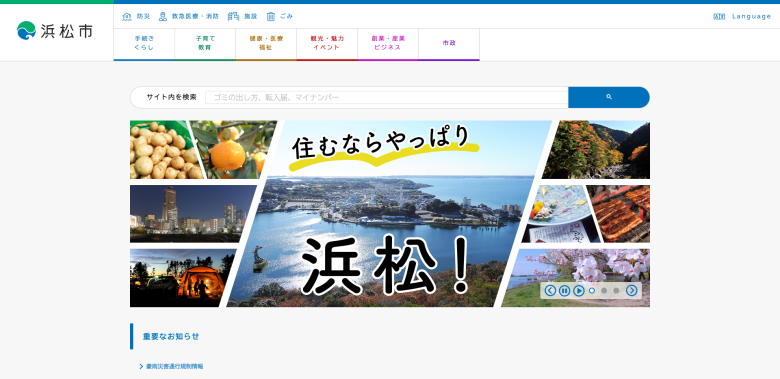Open the 救急医療・消防 icon link

[189, 16]
